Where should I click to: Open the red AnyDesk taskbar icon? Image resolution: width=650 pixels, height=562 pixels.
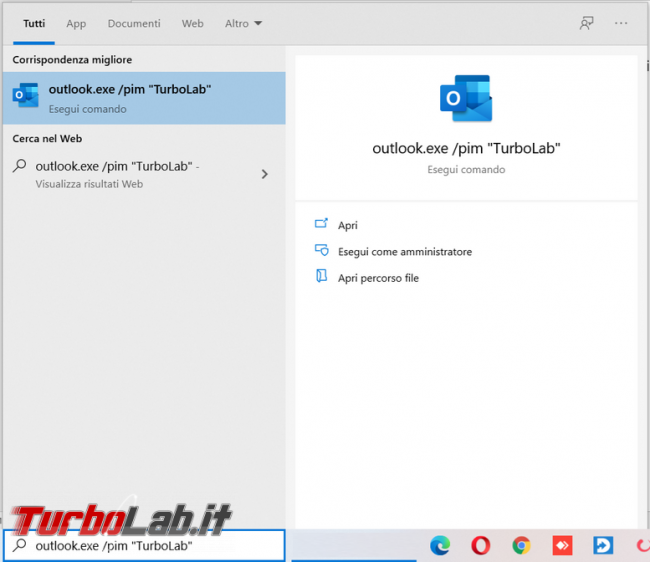[562, 545]
